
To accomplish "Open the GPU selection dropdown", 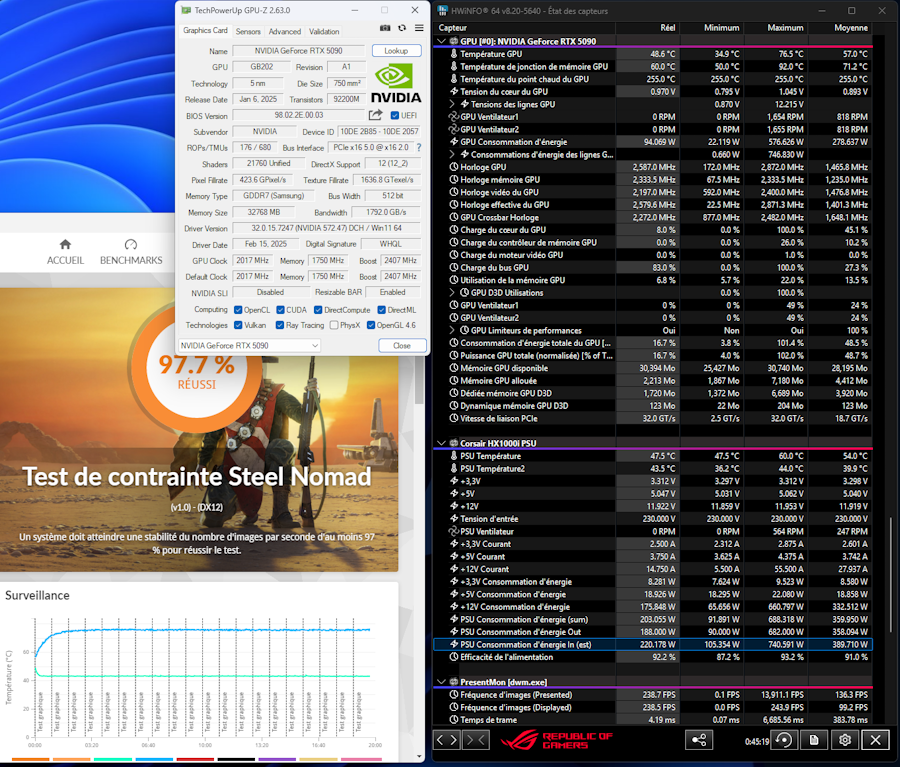I will [249, 345].
